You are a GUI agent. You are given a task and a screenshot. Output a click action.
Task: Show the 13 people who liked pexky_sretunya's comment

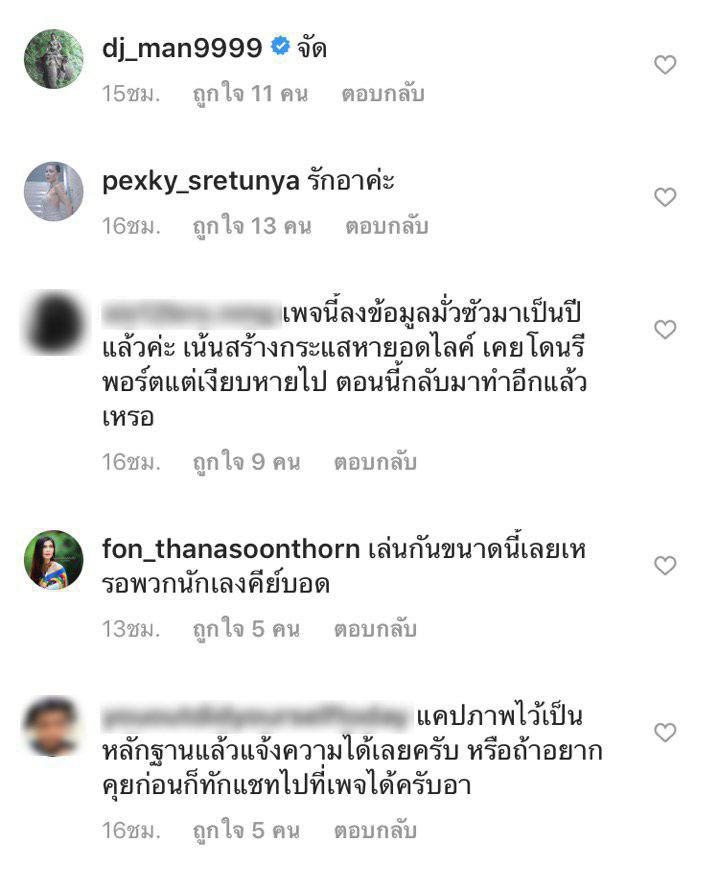click(x=252, y=226)
